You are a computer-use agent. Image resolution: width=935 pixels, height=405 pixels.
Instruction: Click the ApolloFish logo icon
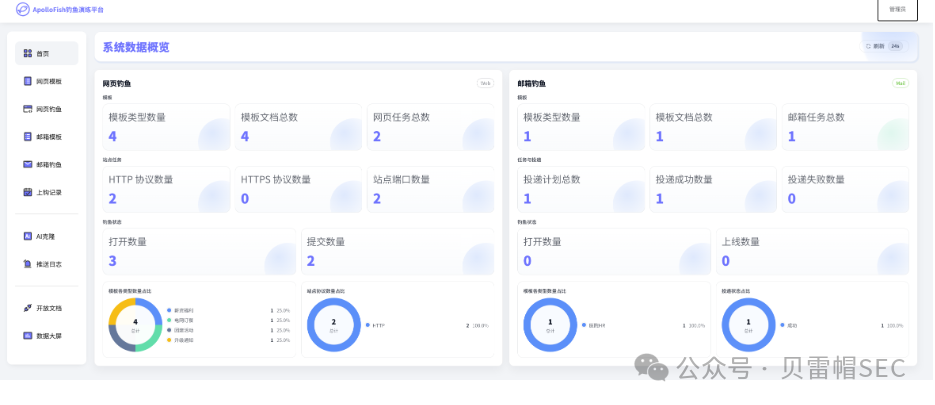click(23, 9)
